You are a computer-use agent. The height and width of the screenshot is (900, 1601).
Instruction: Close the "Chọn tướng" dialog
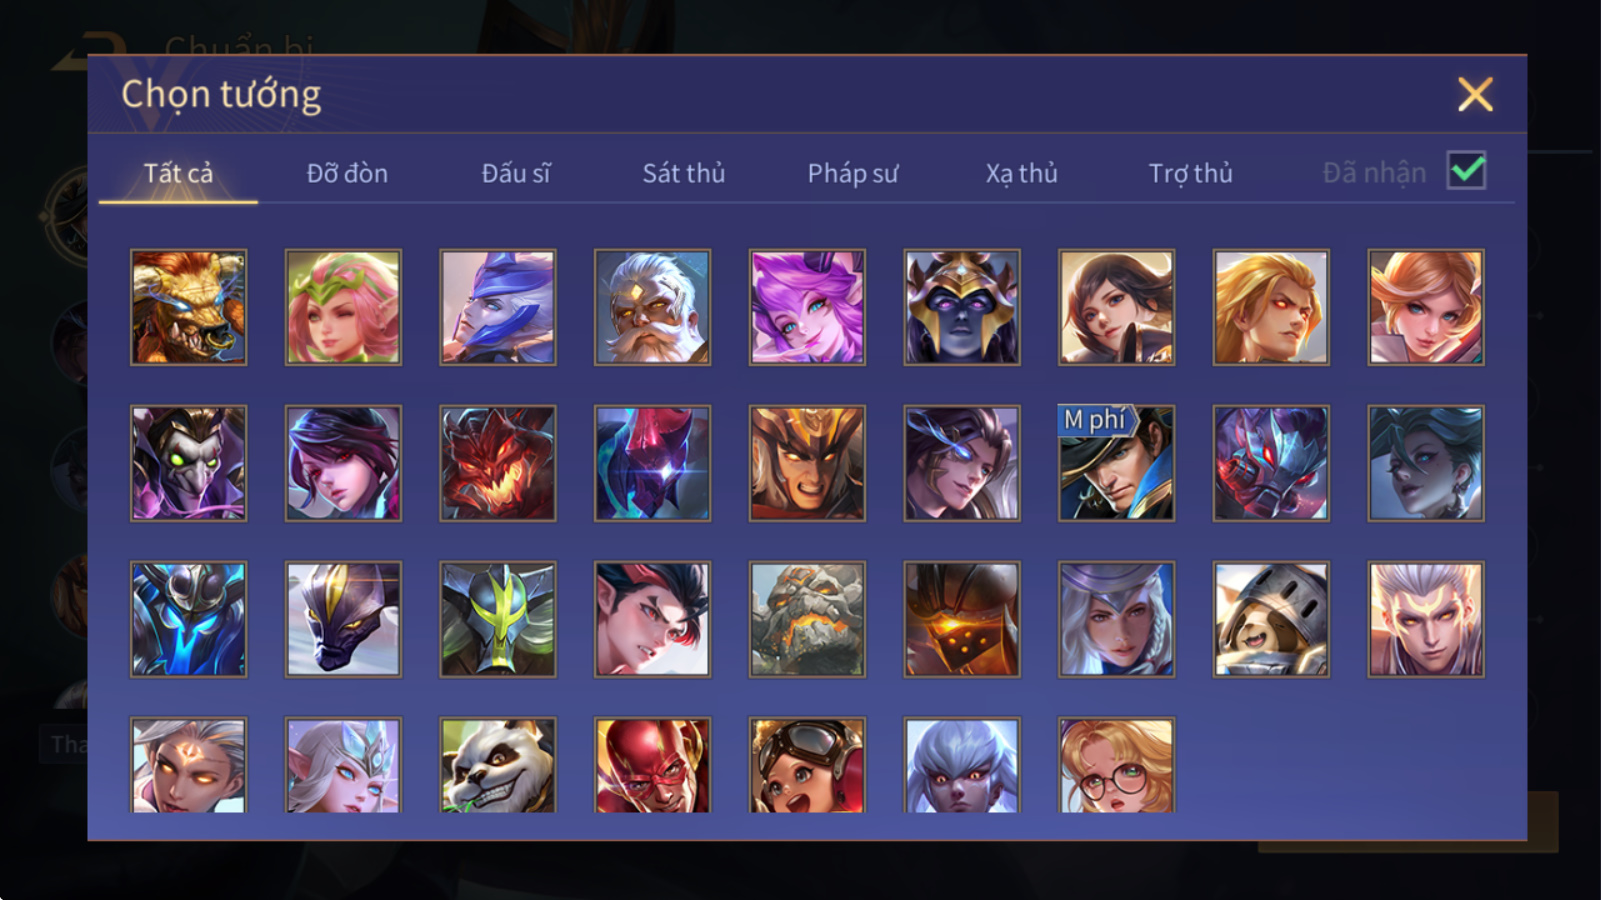[x=1475, y=95]
